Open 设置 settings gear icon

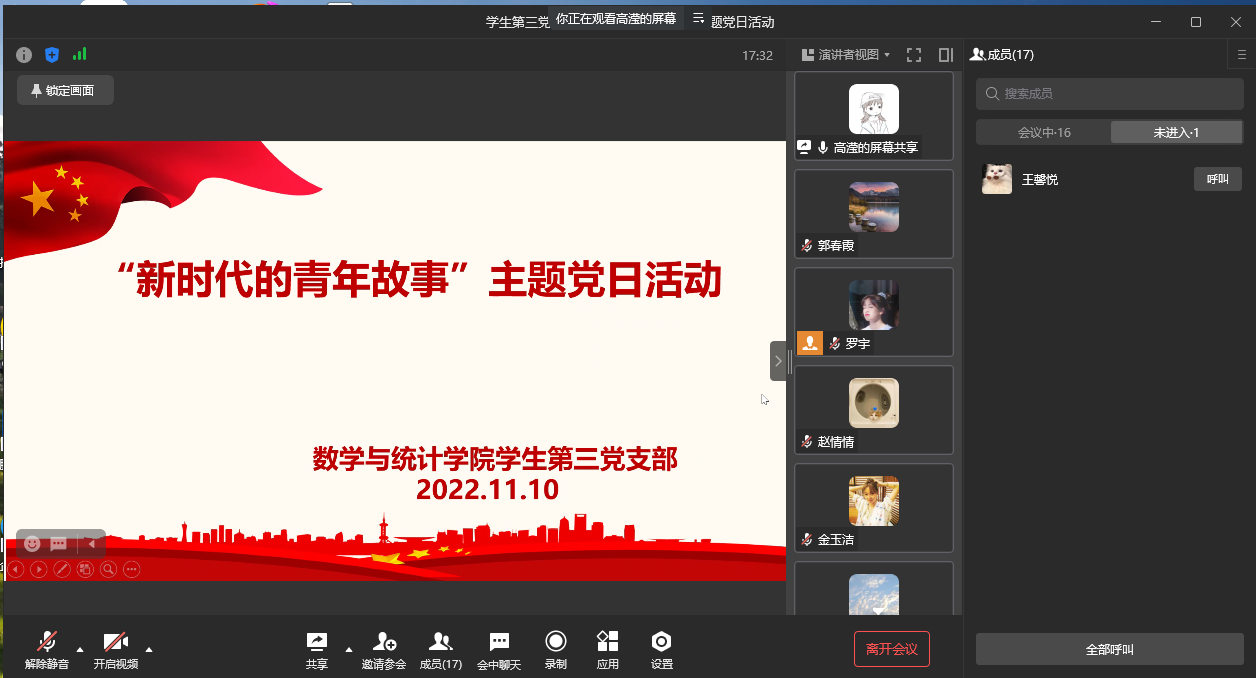click(x=661, y=642)
